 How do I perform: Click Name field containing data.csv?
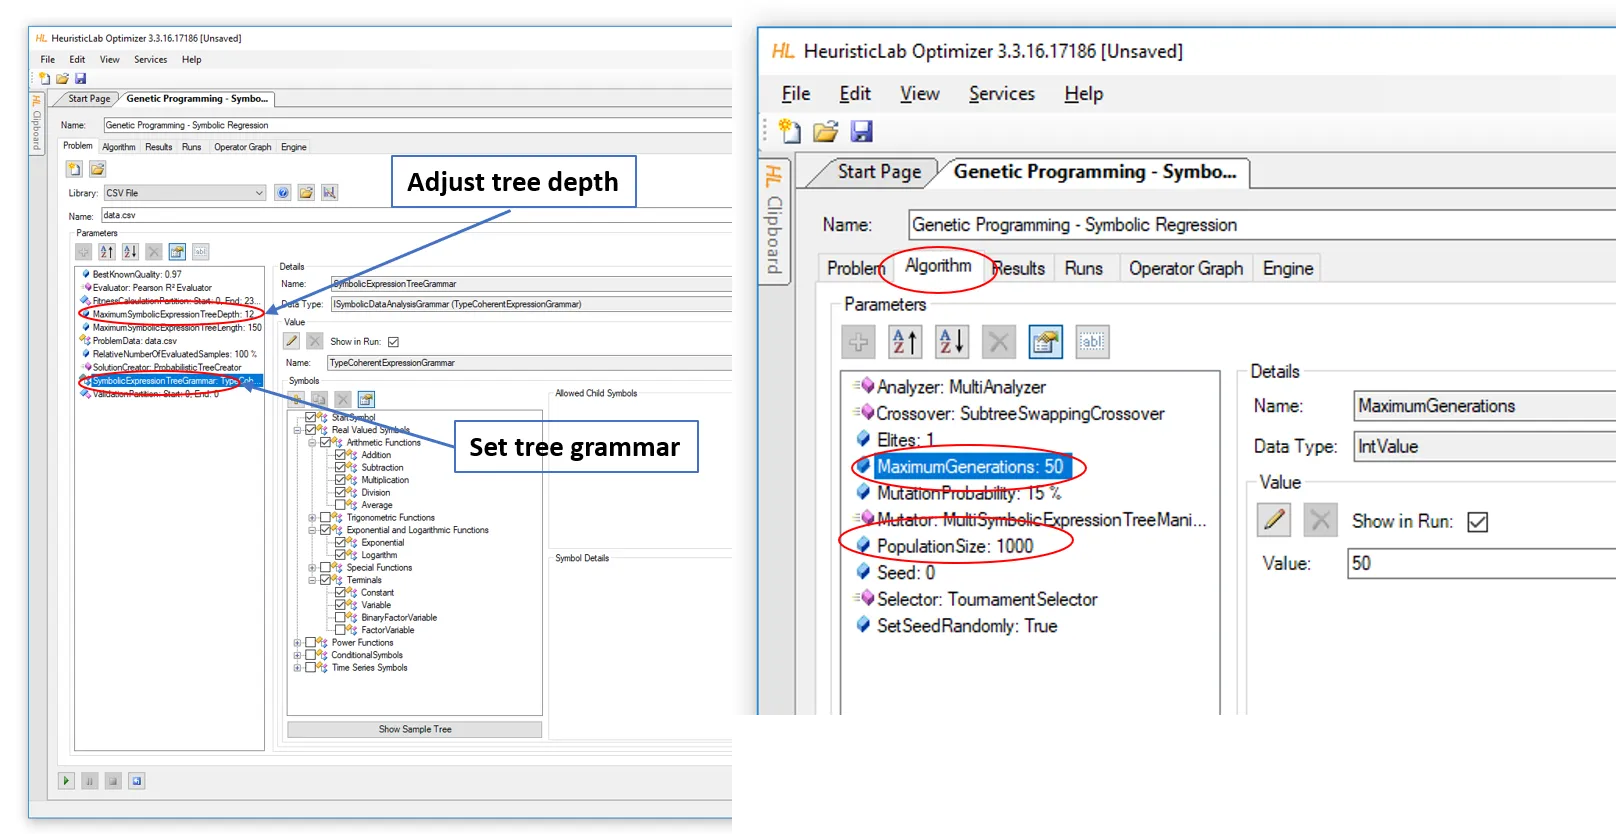pyautogui.click(x=415, y=215)
